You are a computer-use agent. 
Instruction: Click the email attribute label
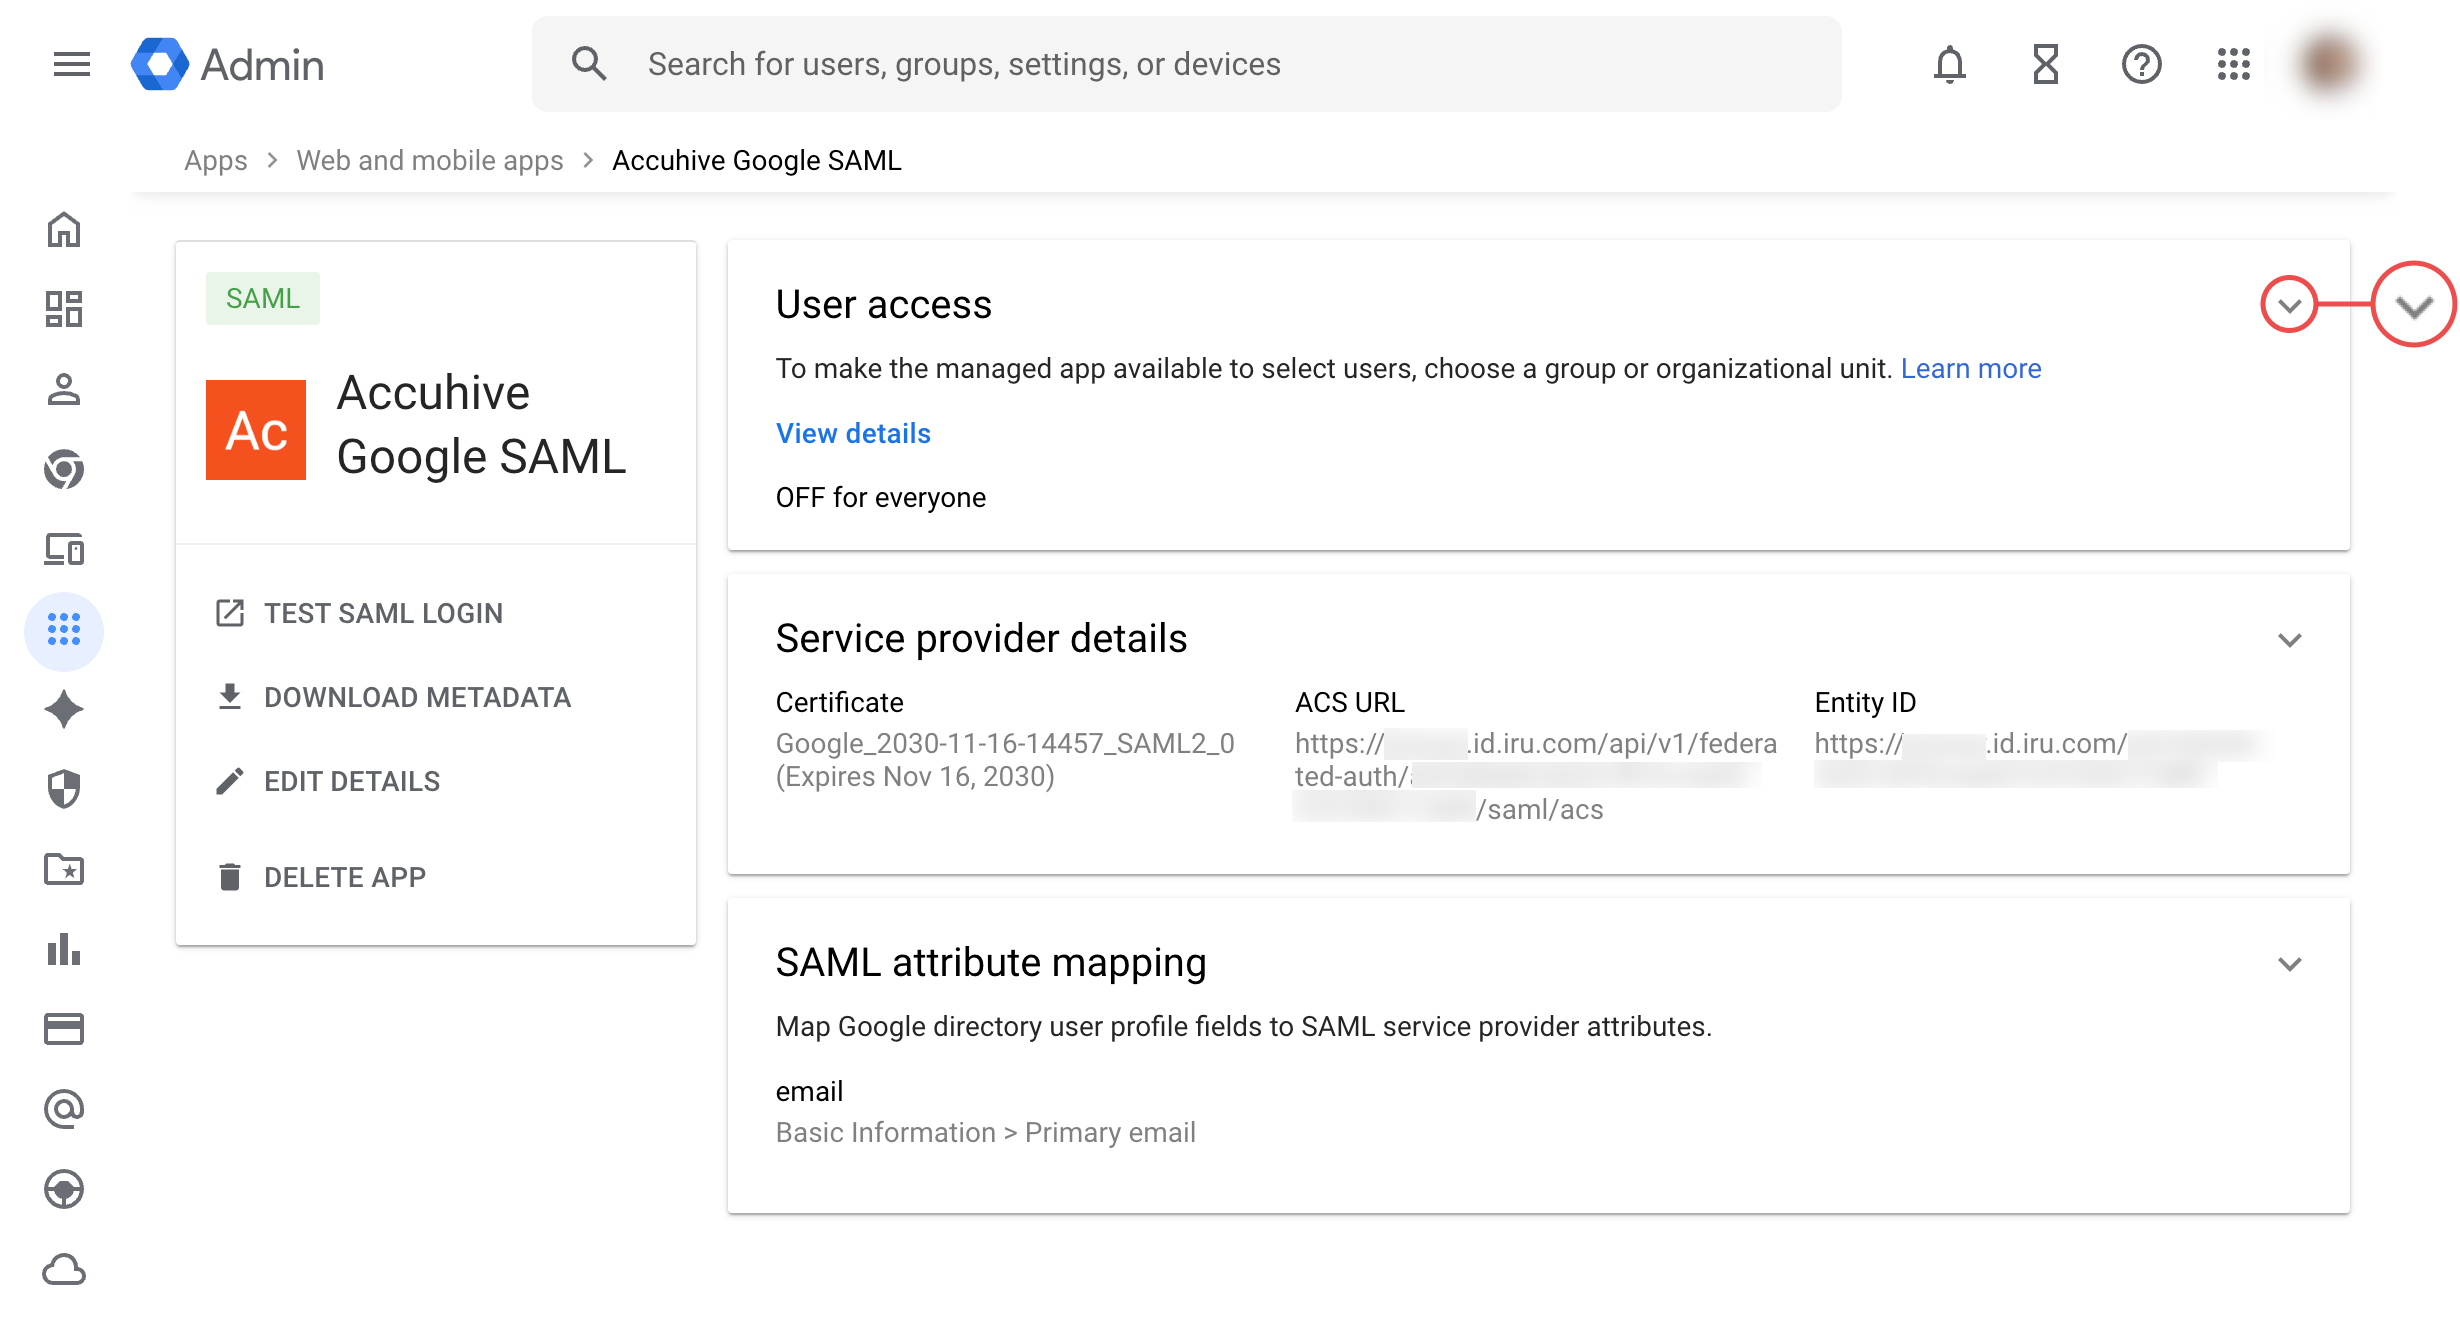[809, 1091]
